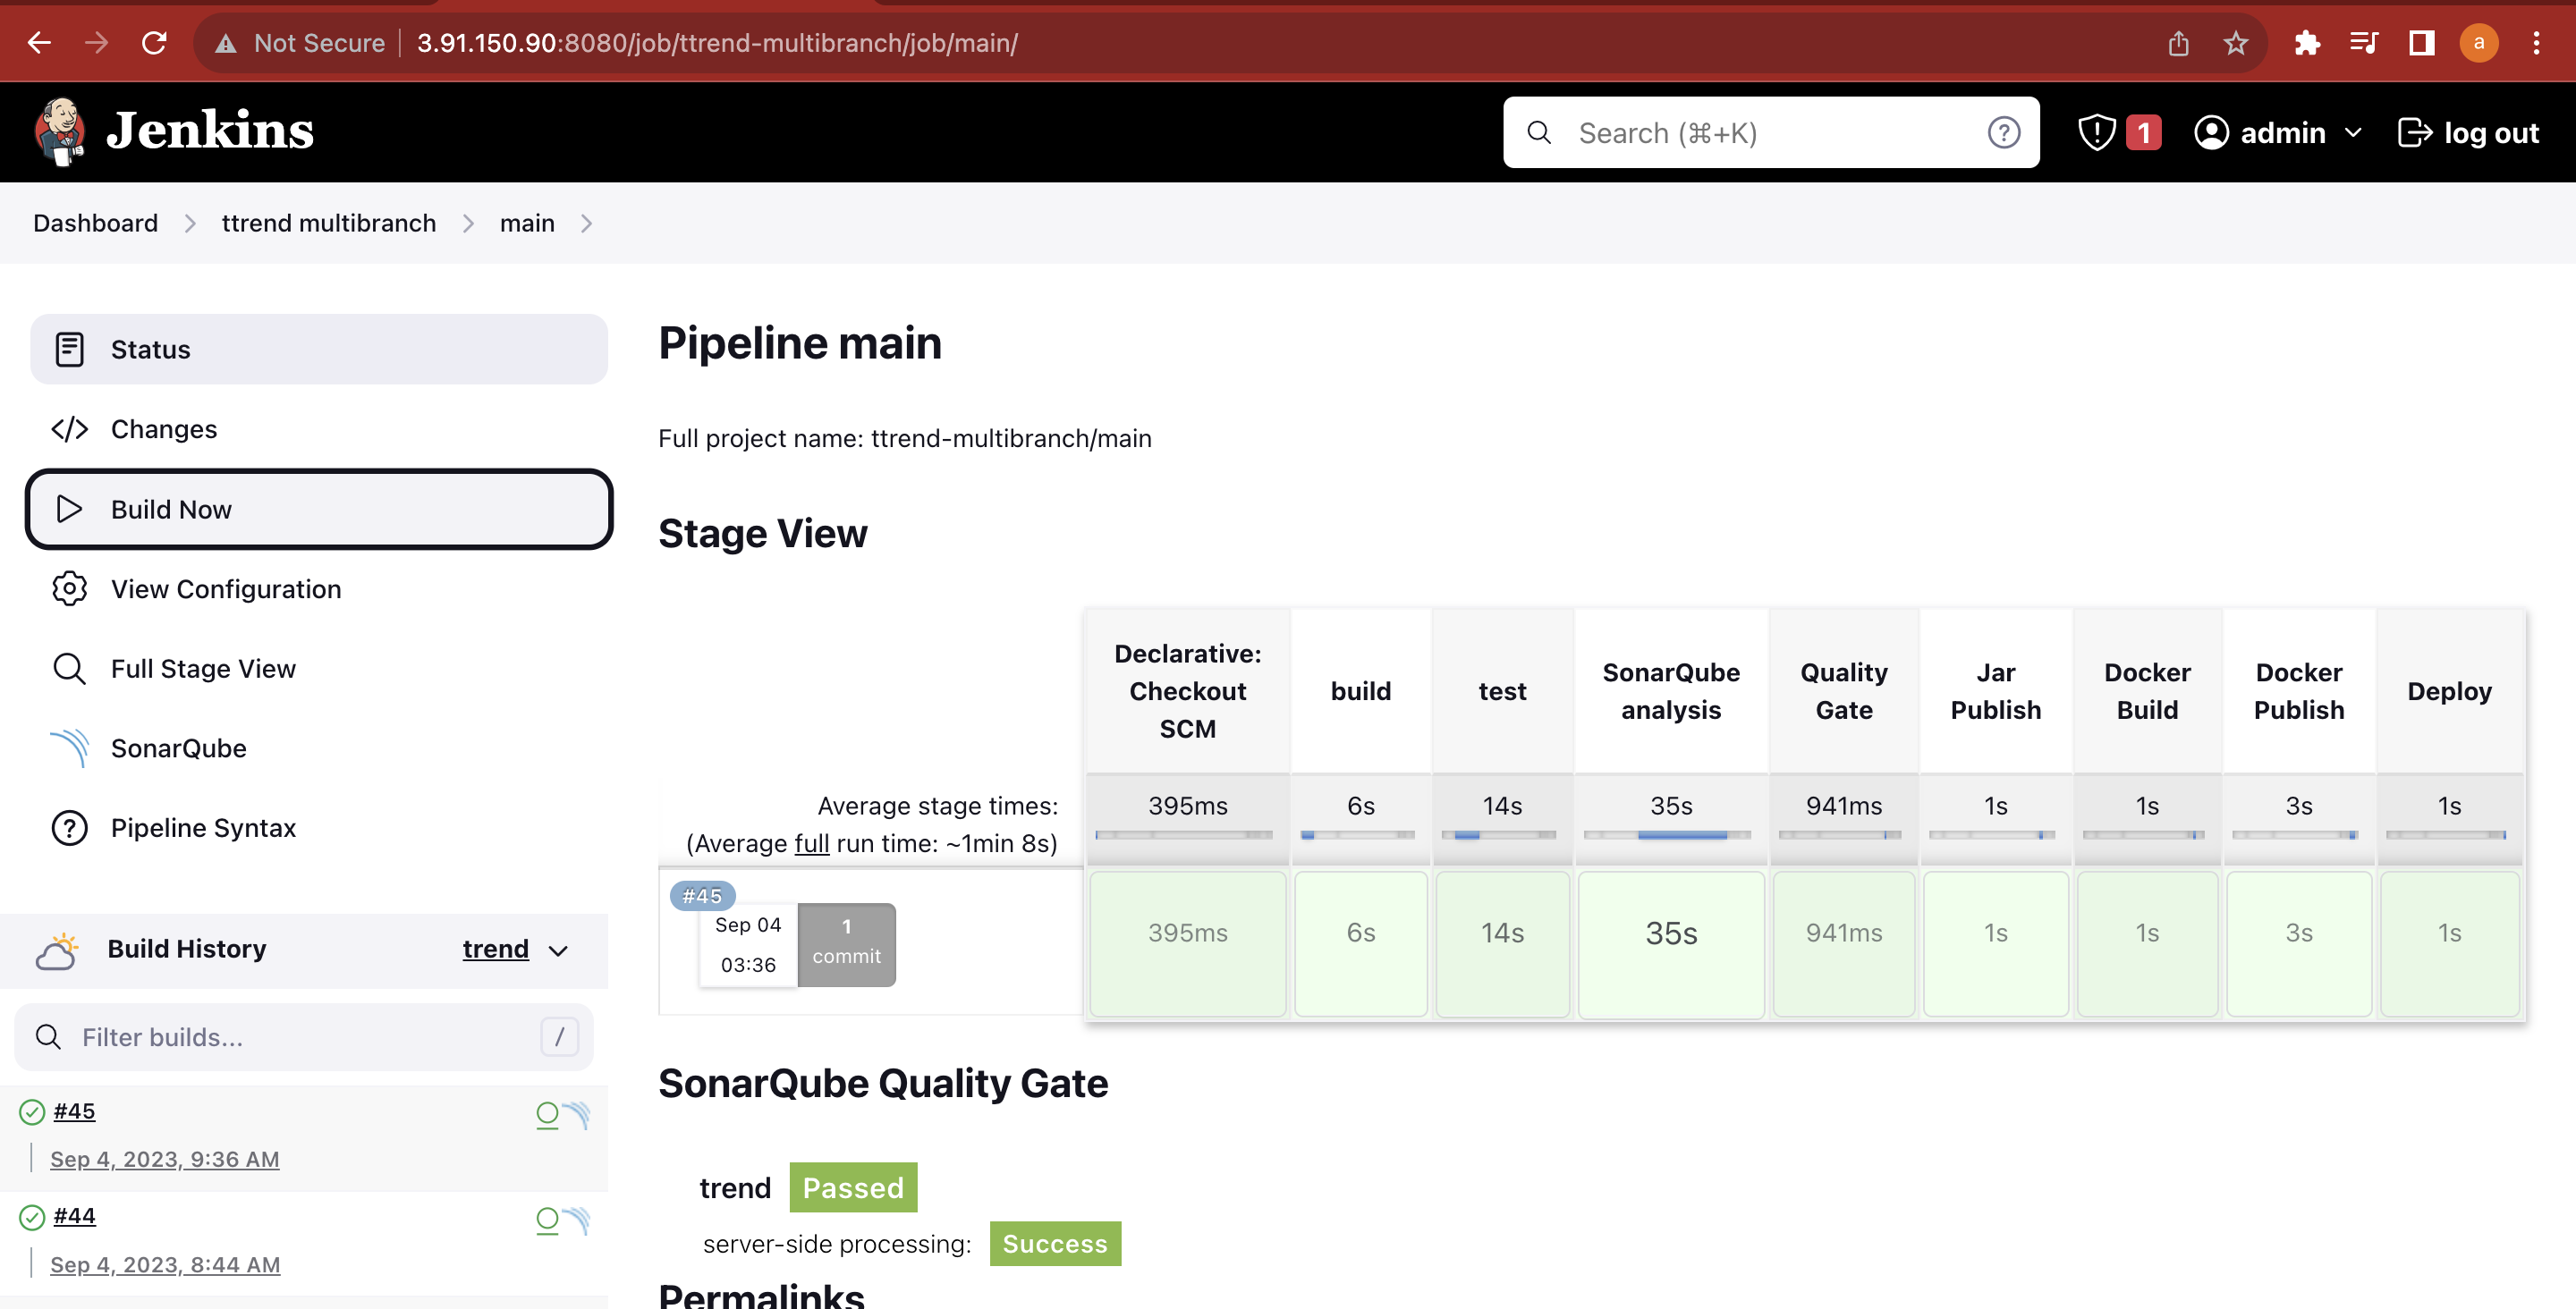The image size is (2576, 1309).
Task: Open the security warnings shield icon
Action: click(2096, 132)
